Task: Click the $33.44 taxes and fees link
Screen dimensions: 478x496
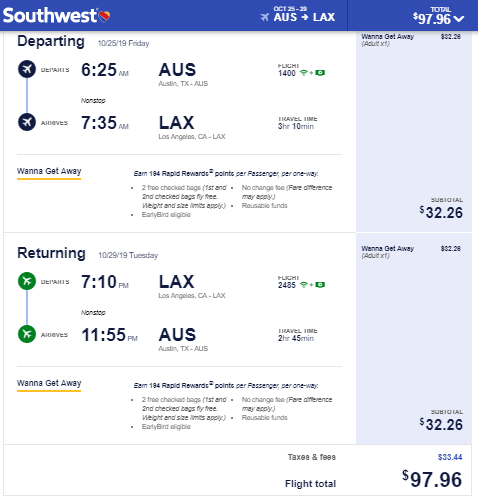Action: click(450, 457)
